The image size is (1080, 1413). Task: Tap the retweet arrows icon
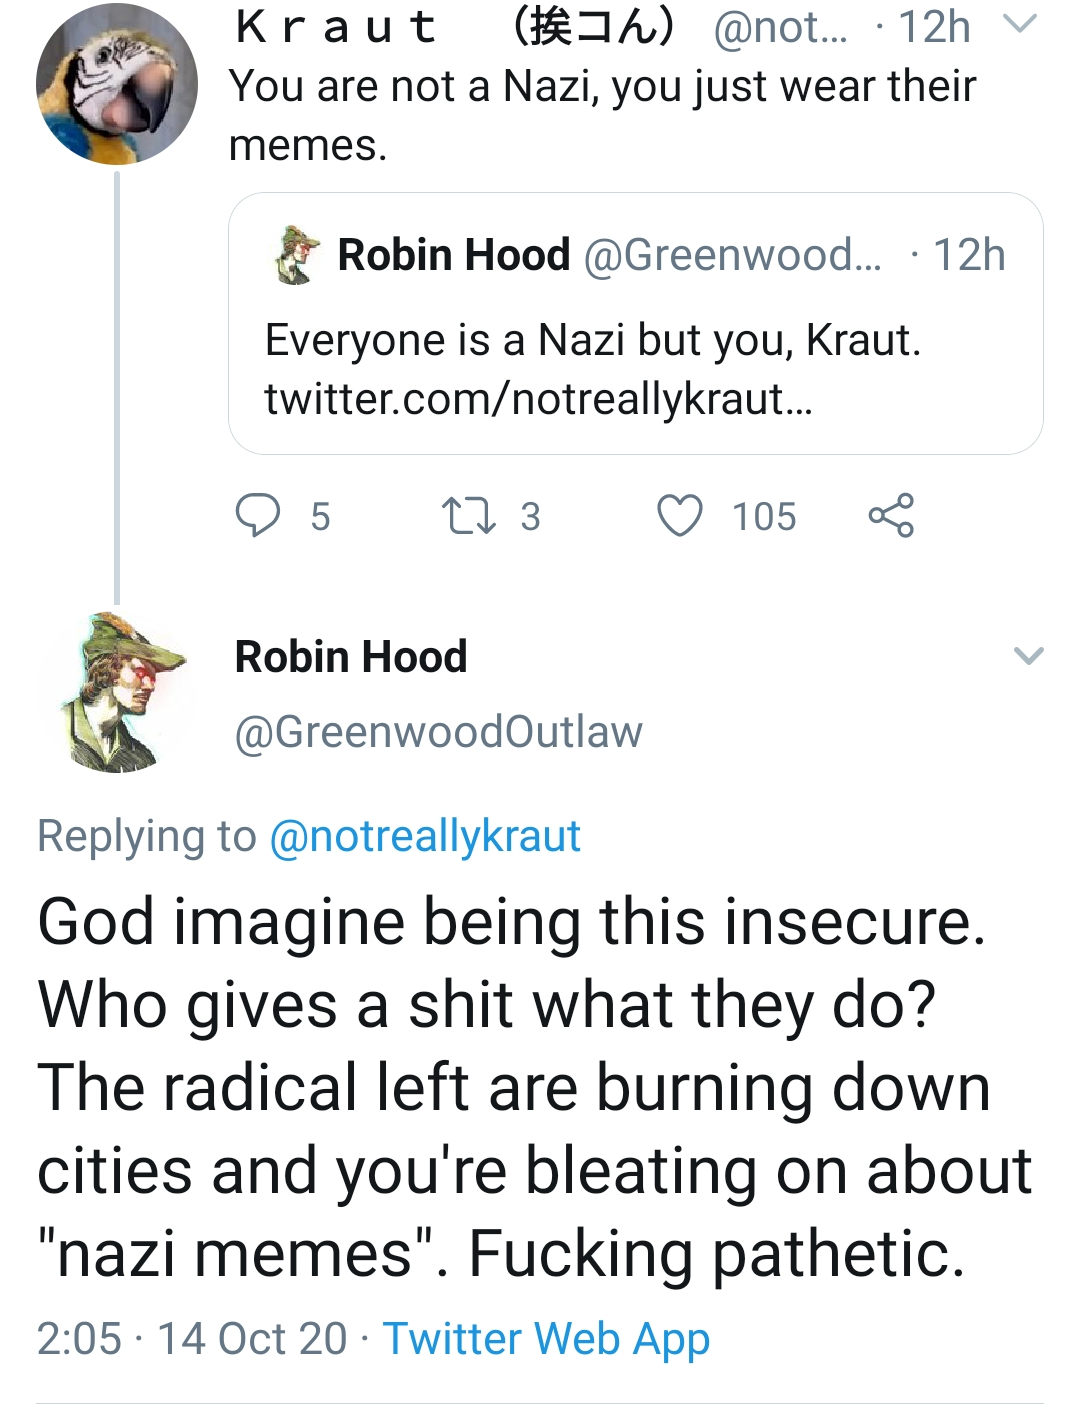pyautogui.click(x=468, y=516)
